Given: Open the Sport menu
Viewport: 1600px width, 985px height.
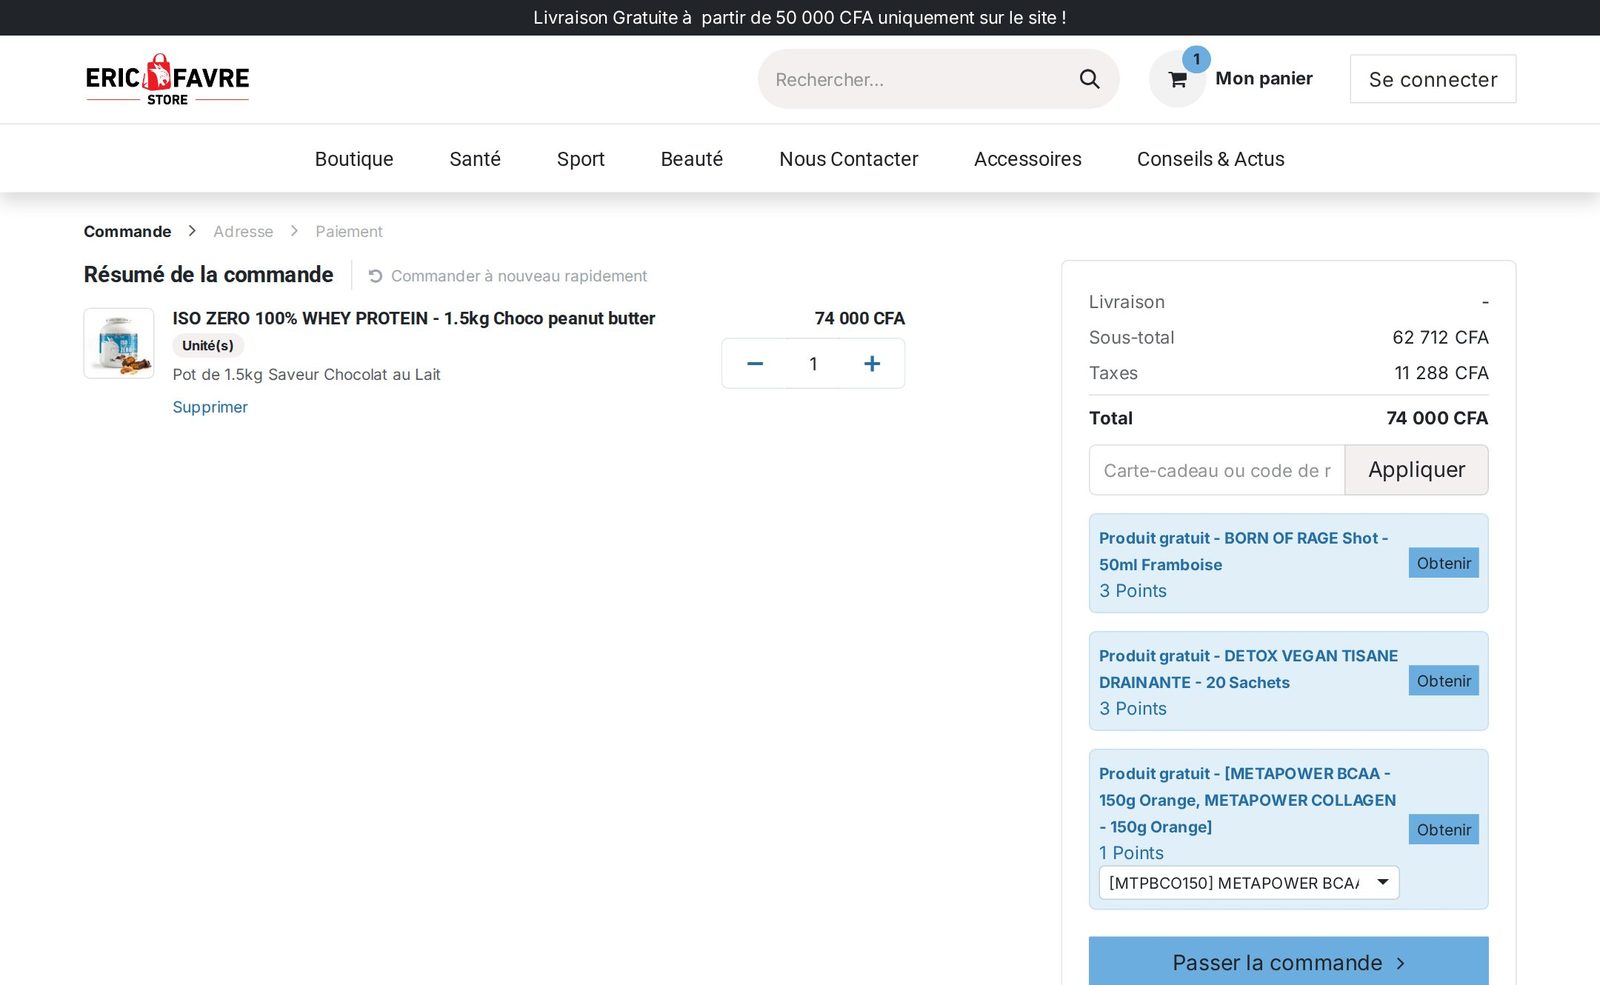Looking at the screenshot, I should click(x=581, y=159).
